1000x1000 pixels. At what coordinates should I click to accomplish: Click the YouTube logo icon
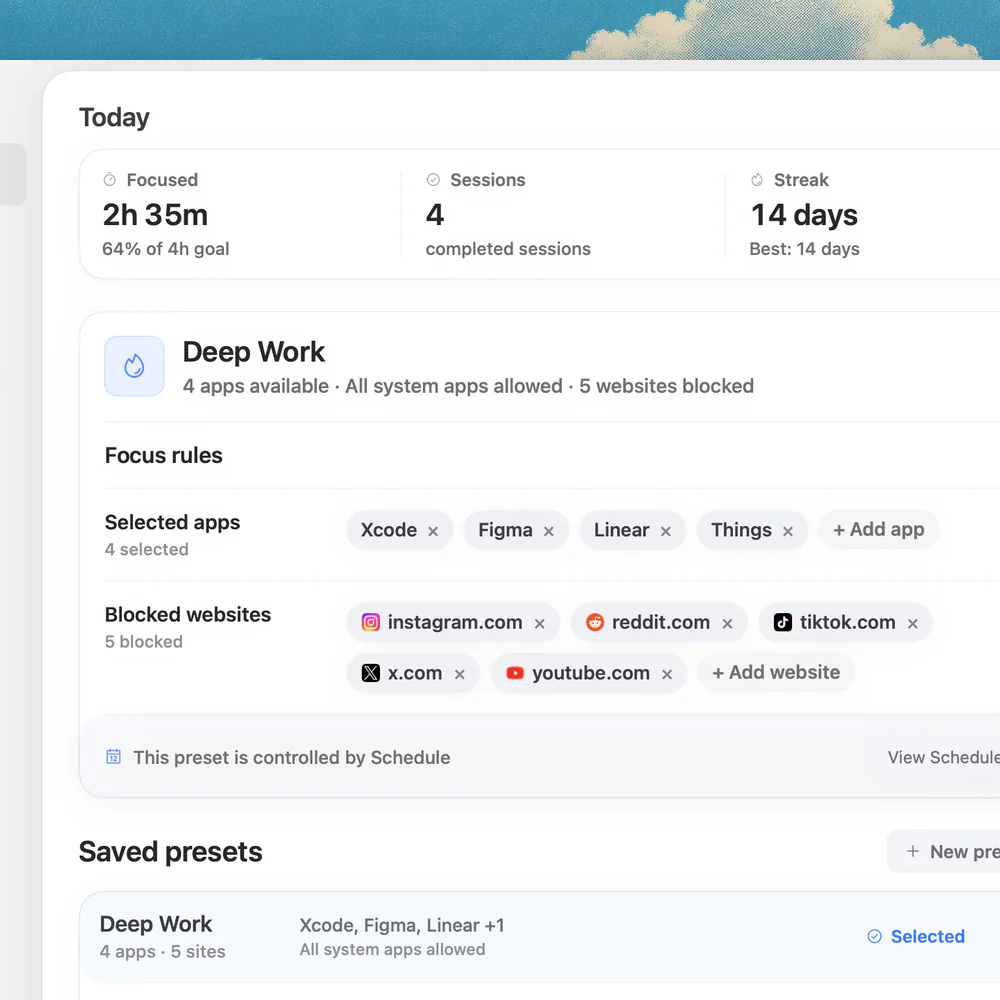515,673
